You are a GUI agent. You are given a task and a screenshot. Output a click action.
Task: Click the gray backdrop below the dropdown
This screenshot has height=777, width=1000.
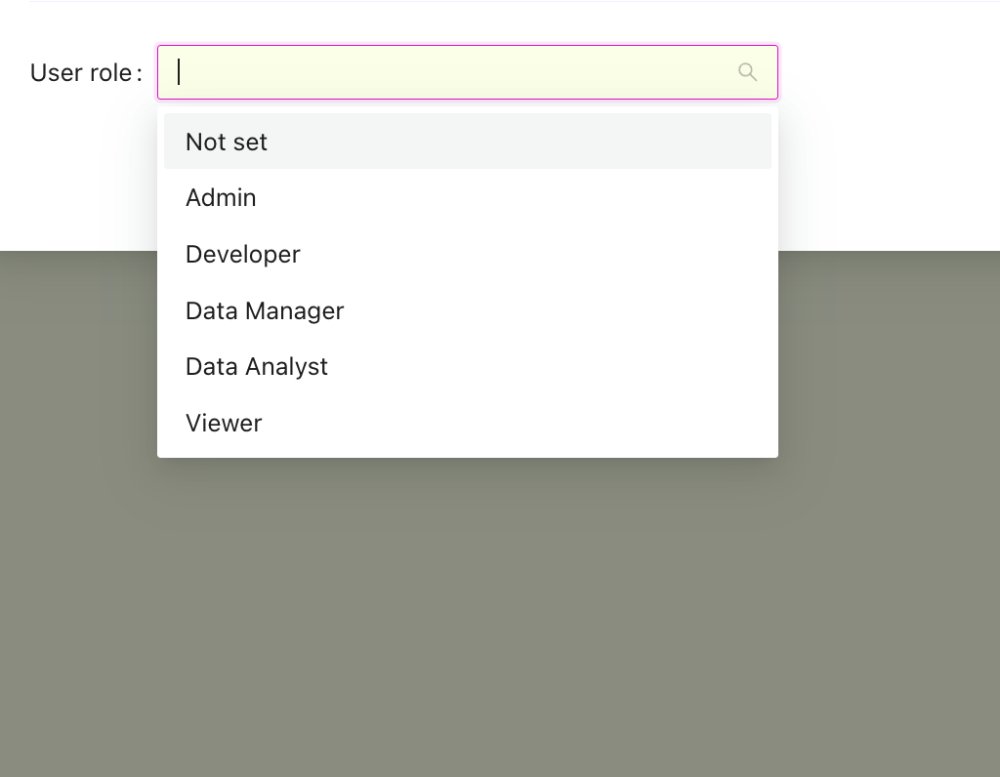point(500,620)
